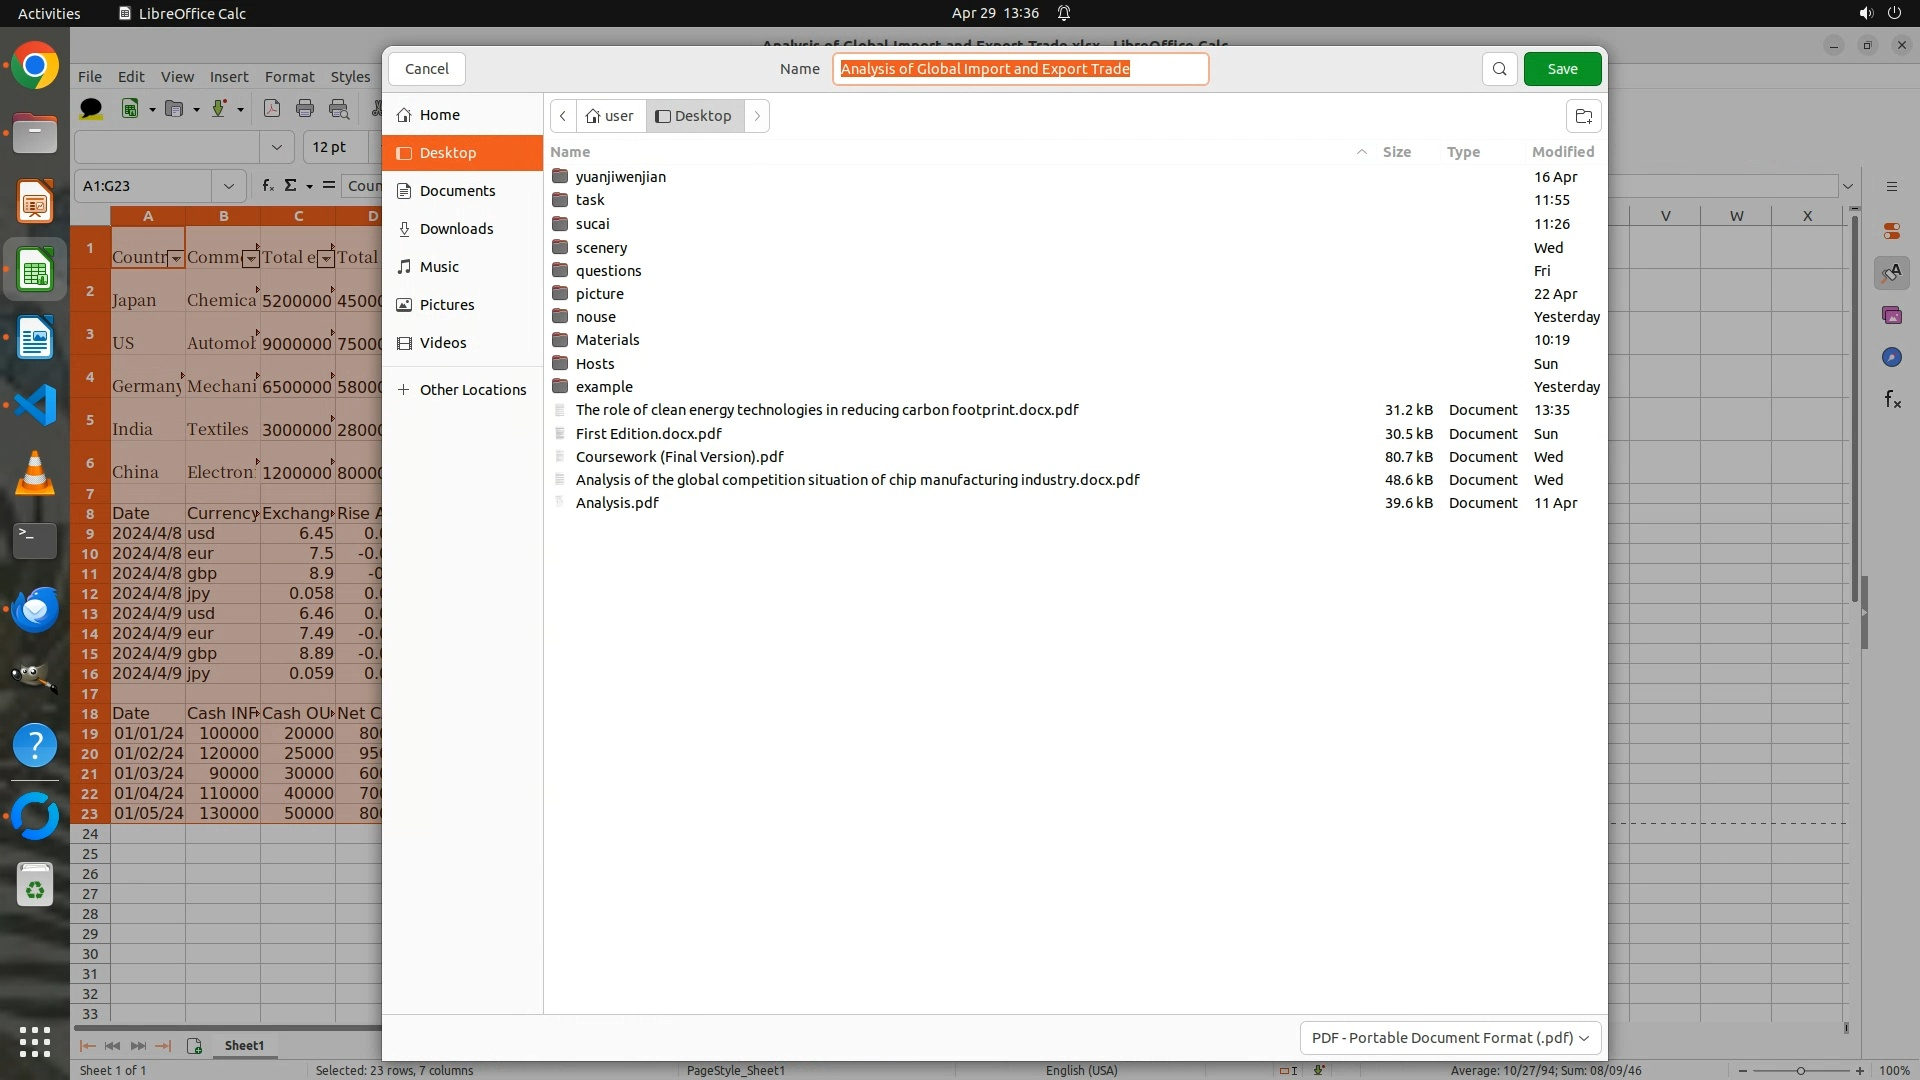Click the Print toolbar icon
The image size is (1920, 1080).
305,109
